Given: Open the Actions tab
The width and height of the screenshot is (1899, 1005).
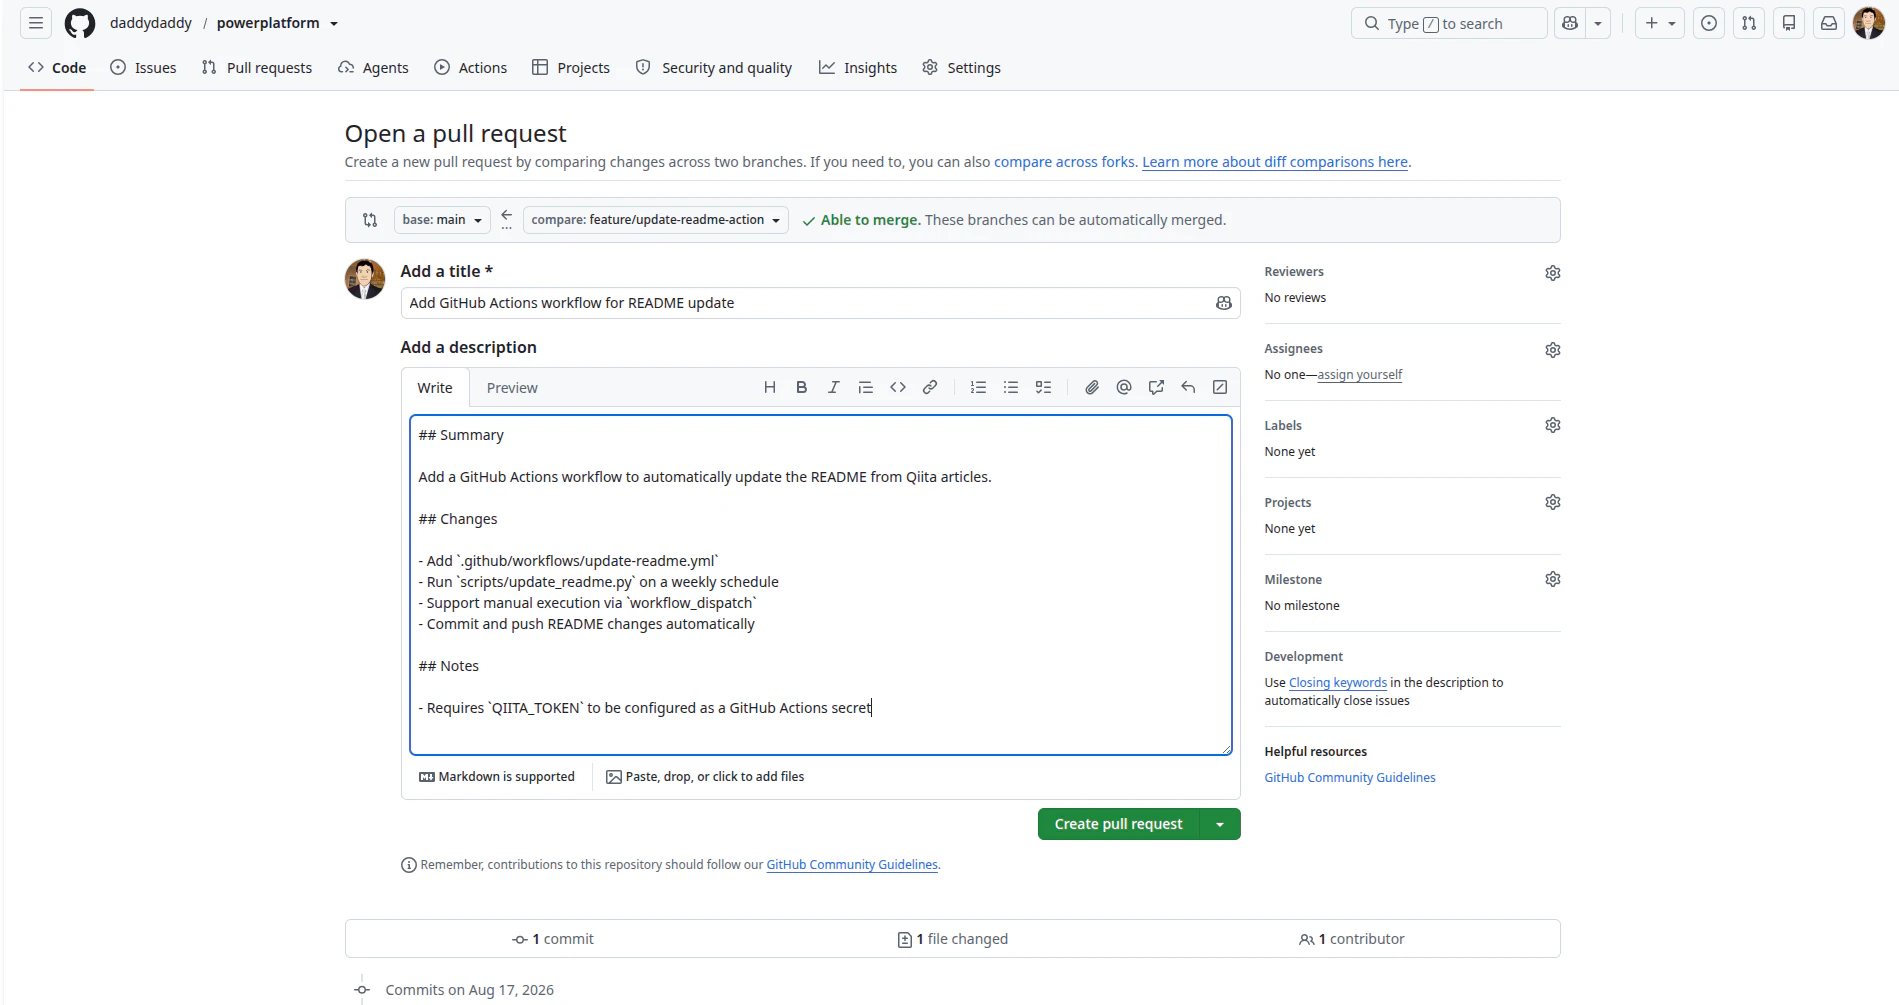Looking at the screenshot, I should pyautogui.click(x=470, y=68).
